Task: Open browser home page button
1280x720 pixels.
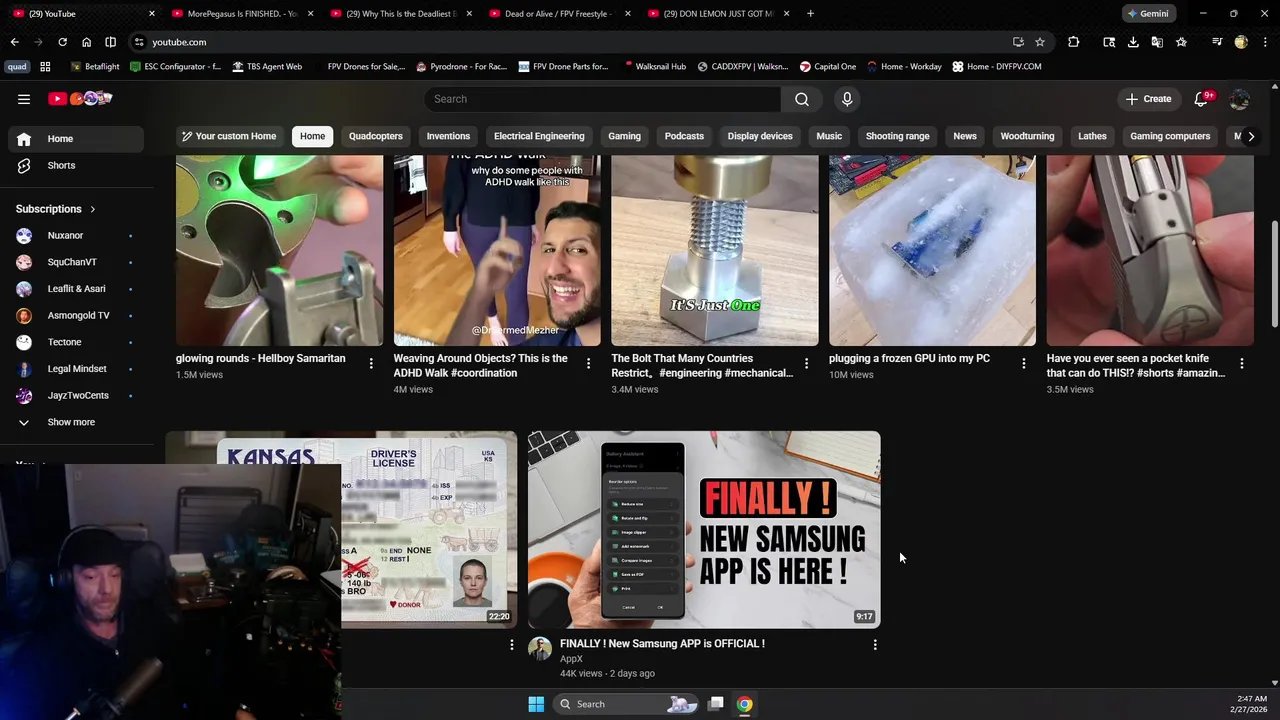Action: [86, 42]
